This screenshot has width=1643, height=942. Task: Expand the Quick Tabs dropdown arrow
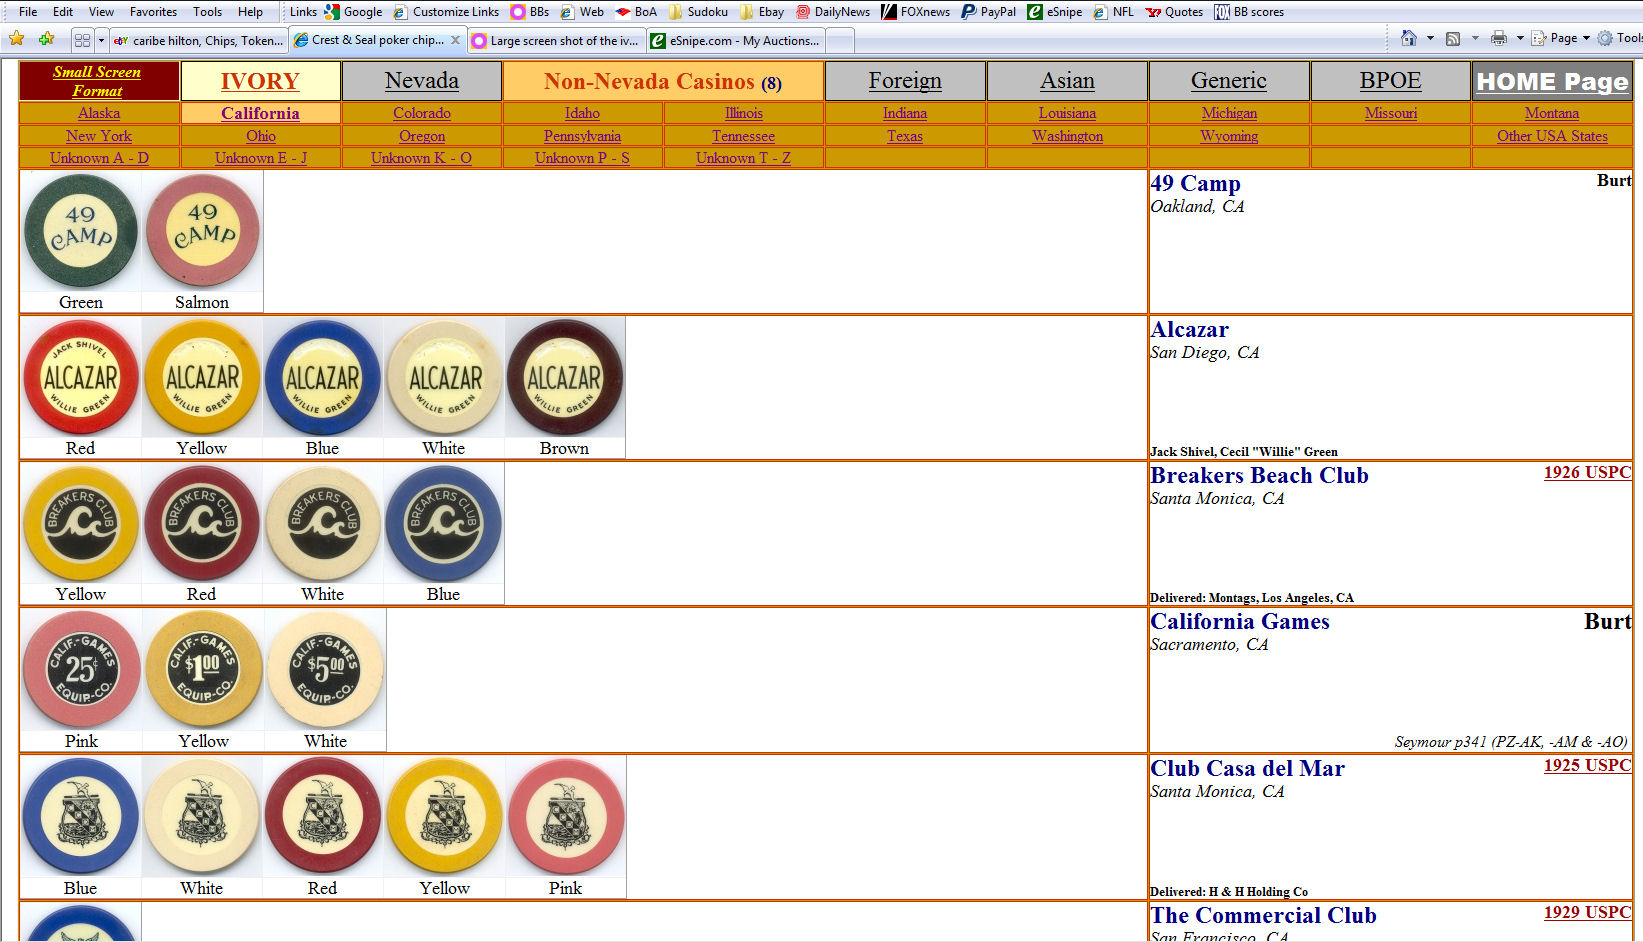coord(101,40)
